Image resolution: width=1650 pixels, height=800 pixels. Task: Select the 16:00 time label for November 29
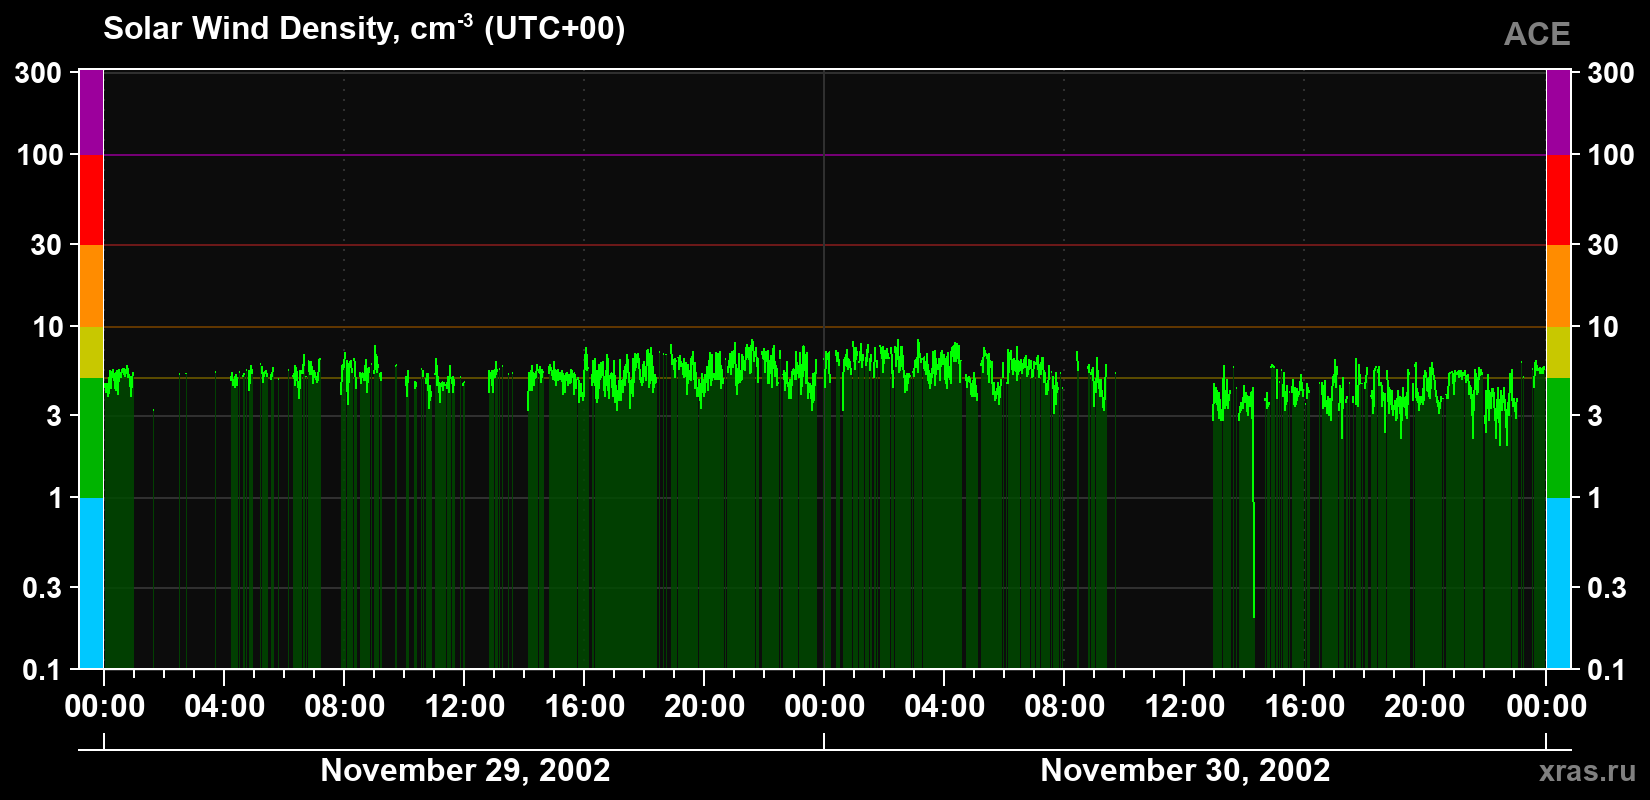[x=585, y=706]
